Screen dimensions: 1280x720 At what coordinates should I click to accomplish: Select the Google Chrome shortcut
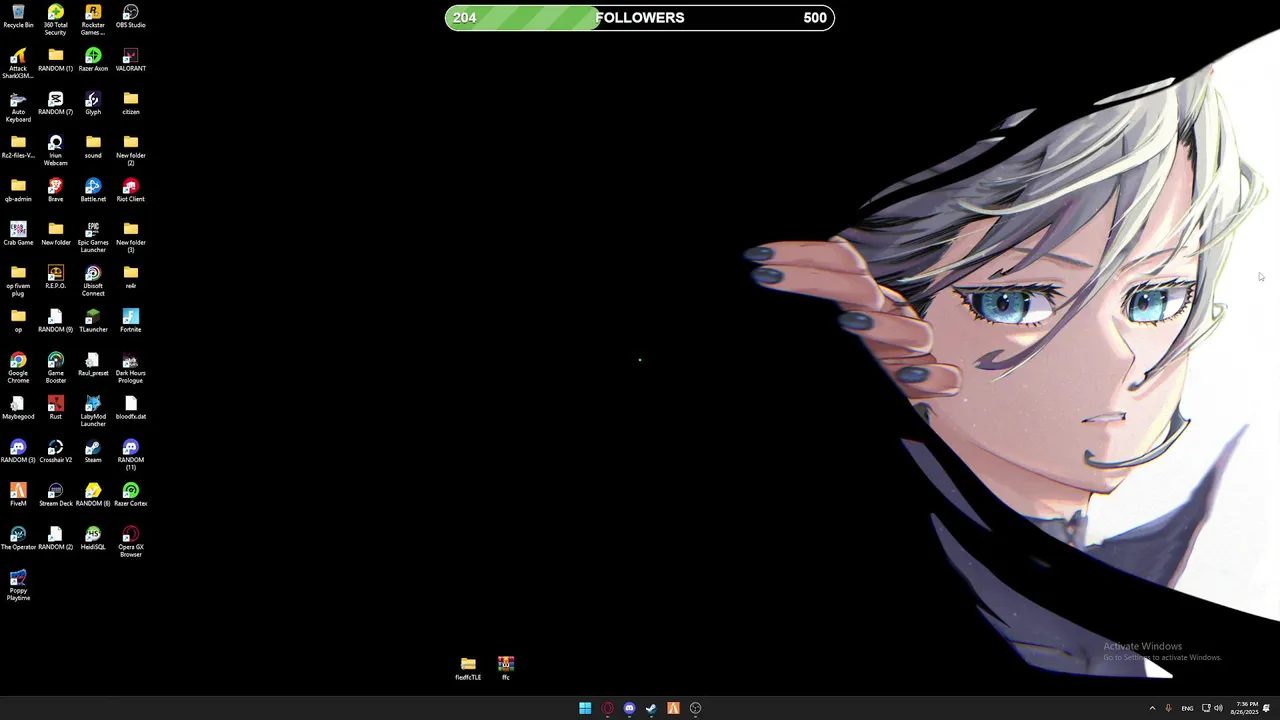18,368
